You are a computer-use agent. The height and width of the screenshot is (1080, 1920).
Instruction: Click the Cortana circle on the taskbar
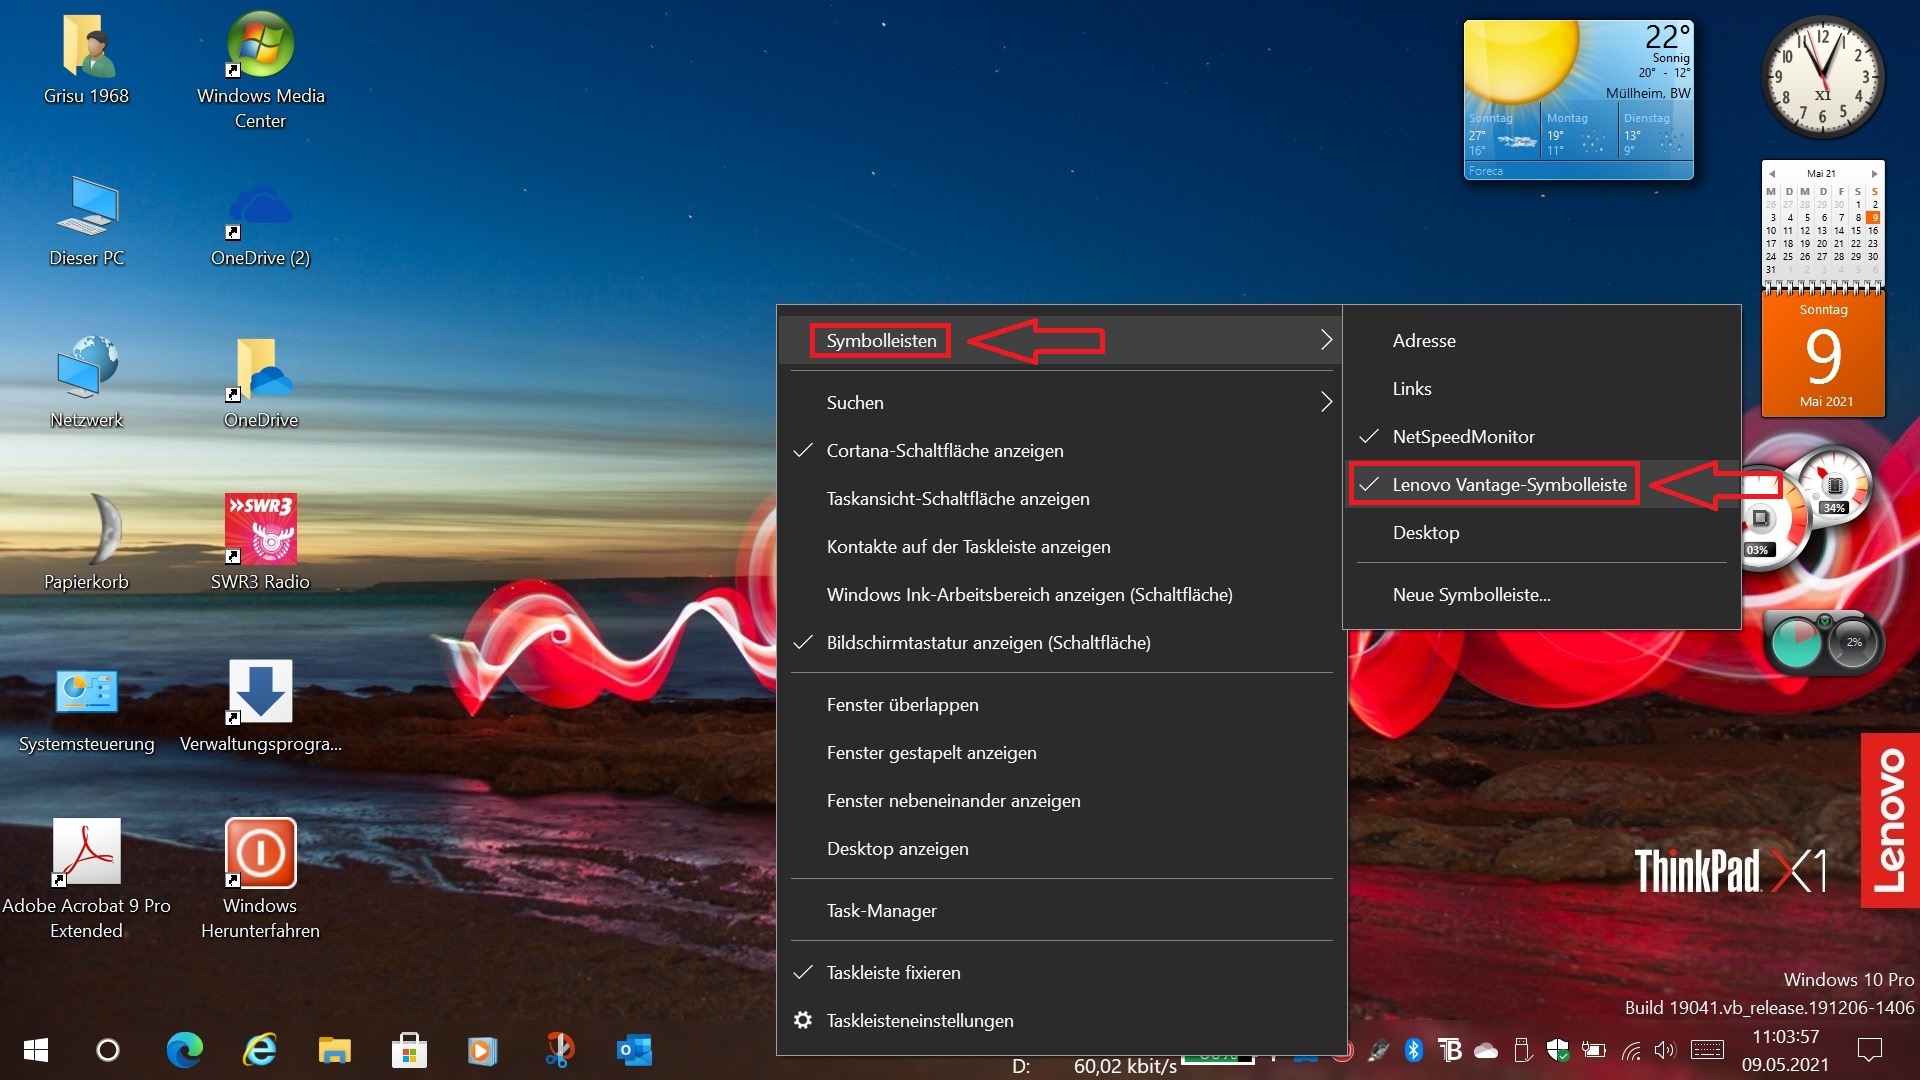tap(108, 1050)
